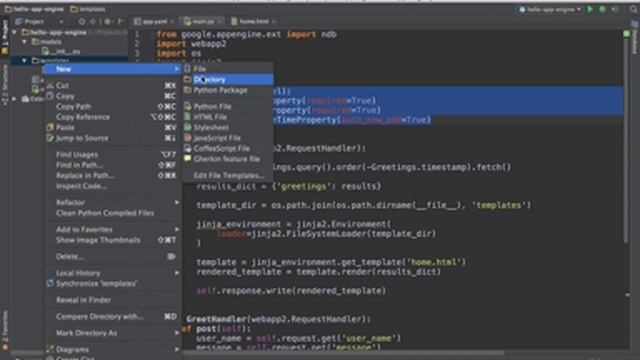Choose New in the context menu

pos(113,69)
